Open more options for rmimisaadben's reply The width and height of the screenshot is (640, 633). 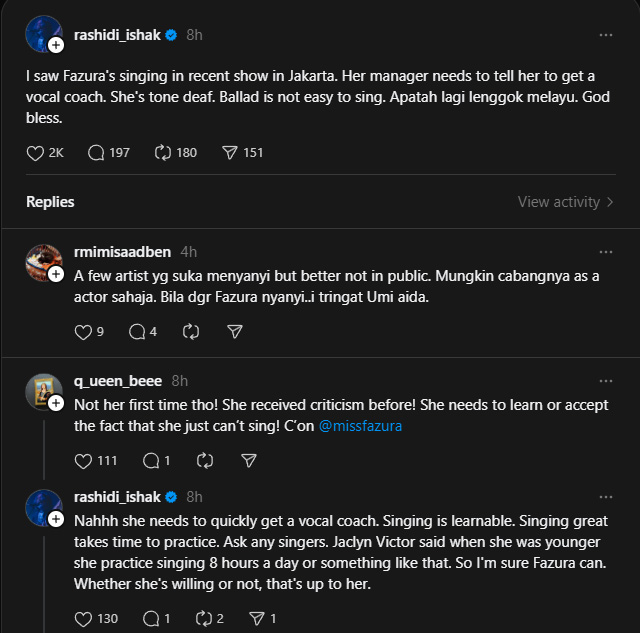(606, 252)
